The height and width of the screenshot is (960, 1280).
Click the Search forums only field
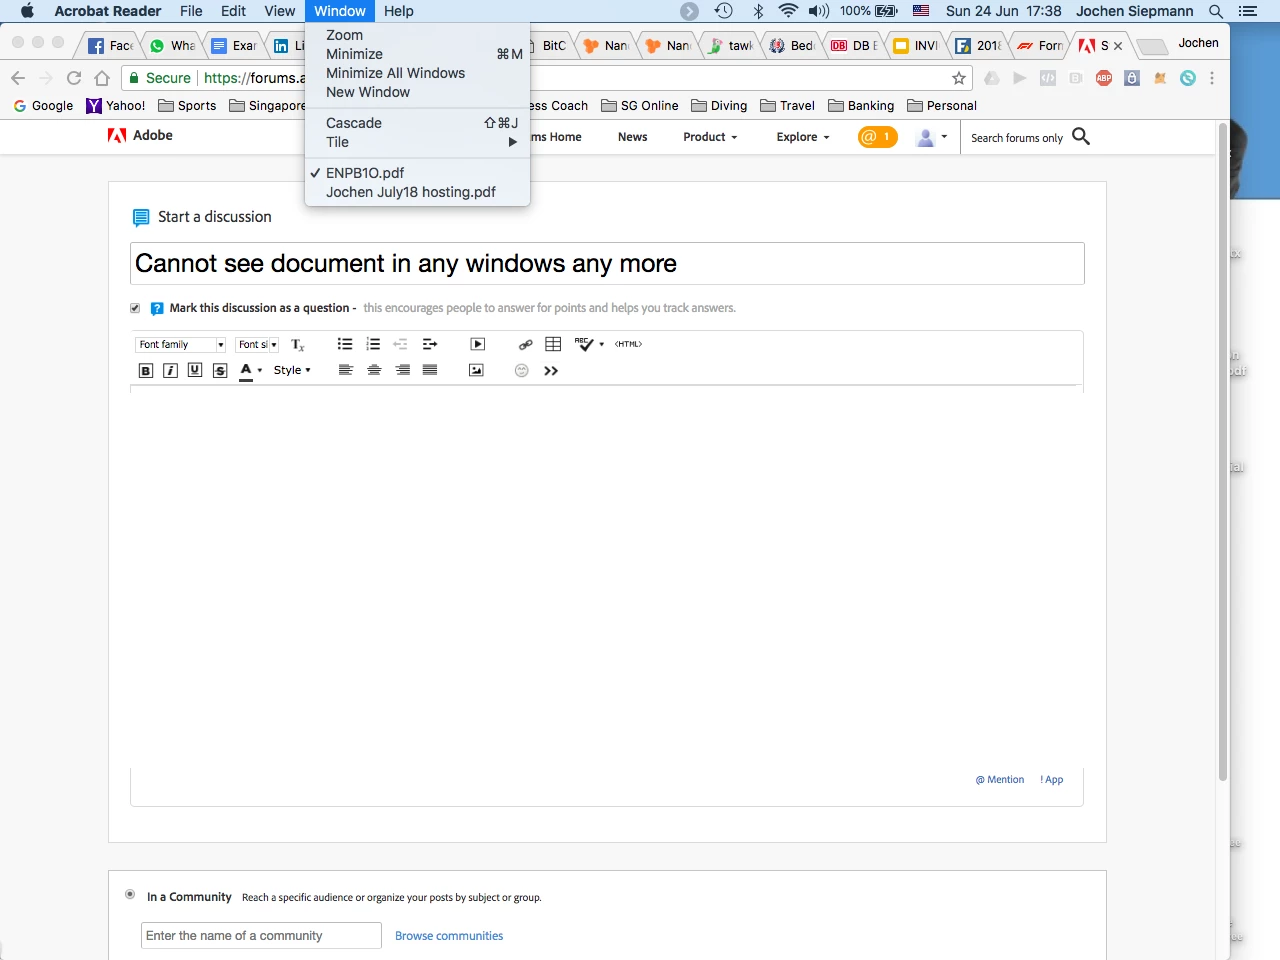coord(1016,138)
